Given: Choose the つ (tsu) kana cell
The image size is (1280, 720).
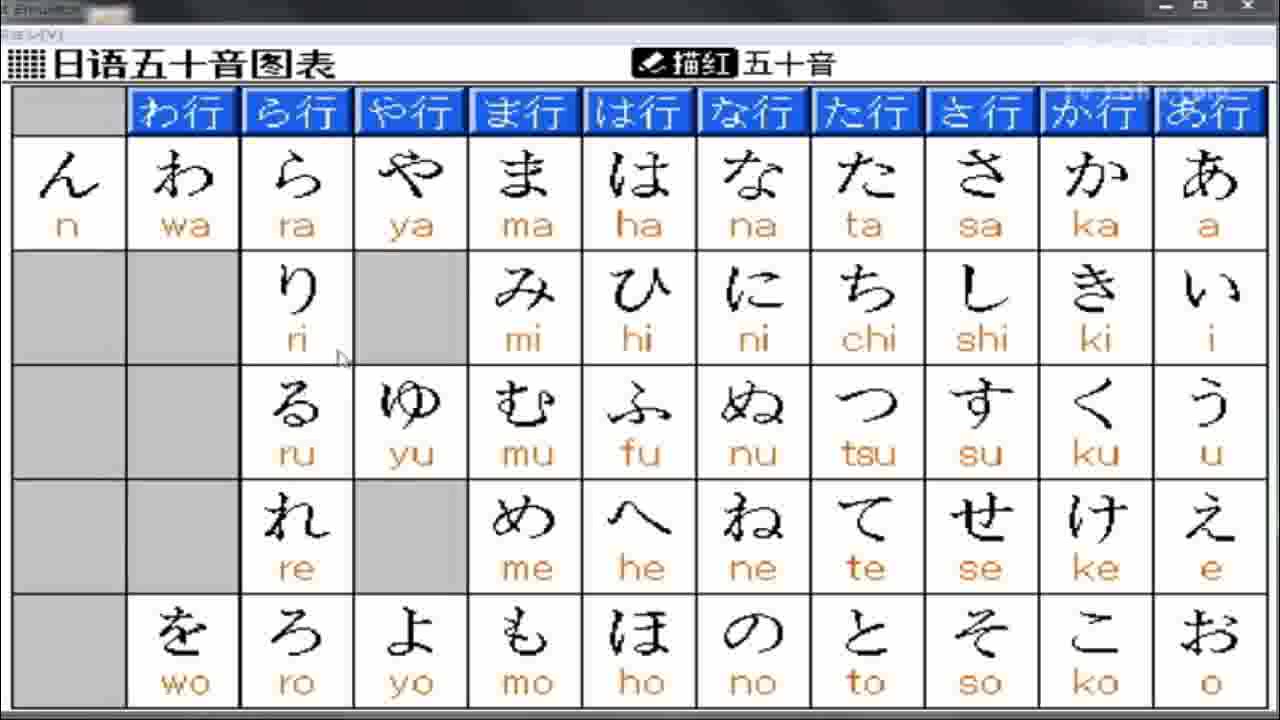Looking at the screenshot, I should click(867, 422).
